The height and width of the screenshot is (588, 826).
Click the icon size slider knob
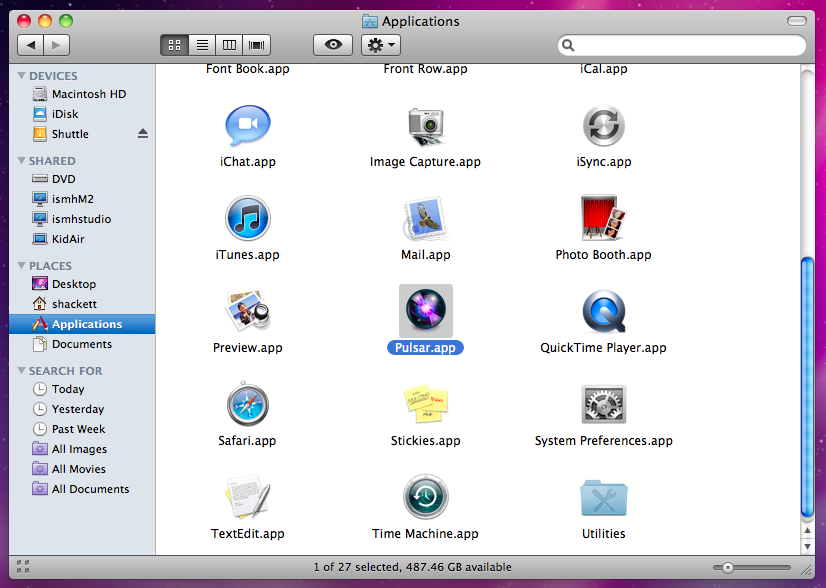[727, 567]
